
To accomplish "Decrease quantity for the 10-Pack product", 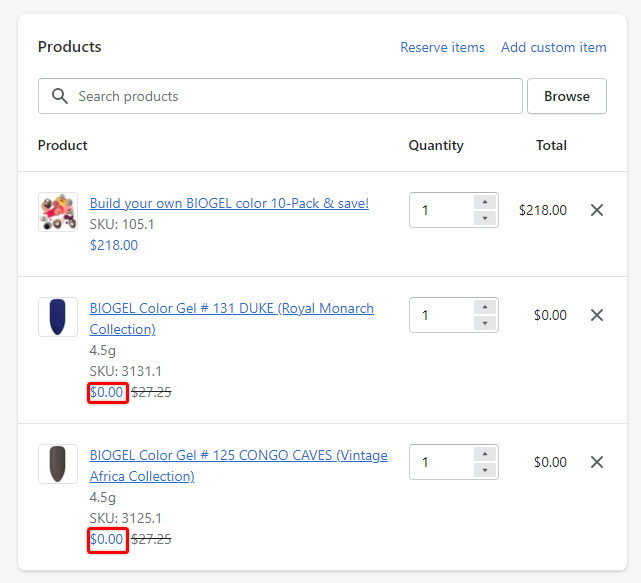I will [x=485, y=218].
